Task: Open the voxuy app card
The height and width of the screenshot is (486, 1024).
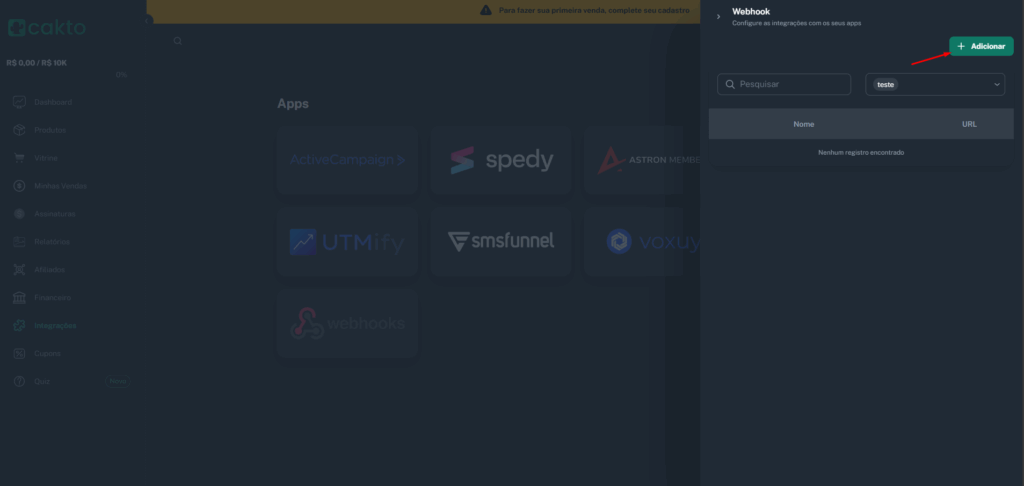Action: coord(641,242)
